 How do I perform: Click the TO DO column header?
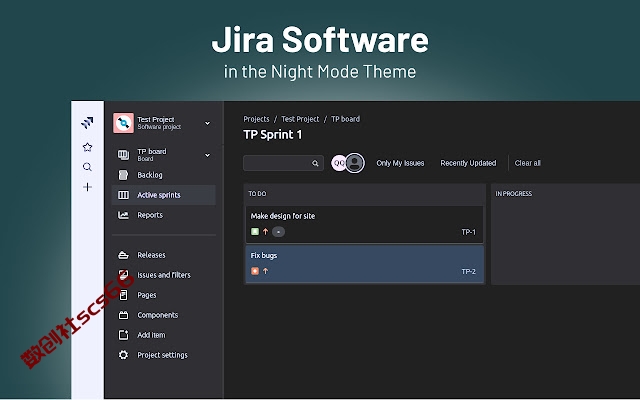tap(258, 194)
